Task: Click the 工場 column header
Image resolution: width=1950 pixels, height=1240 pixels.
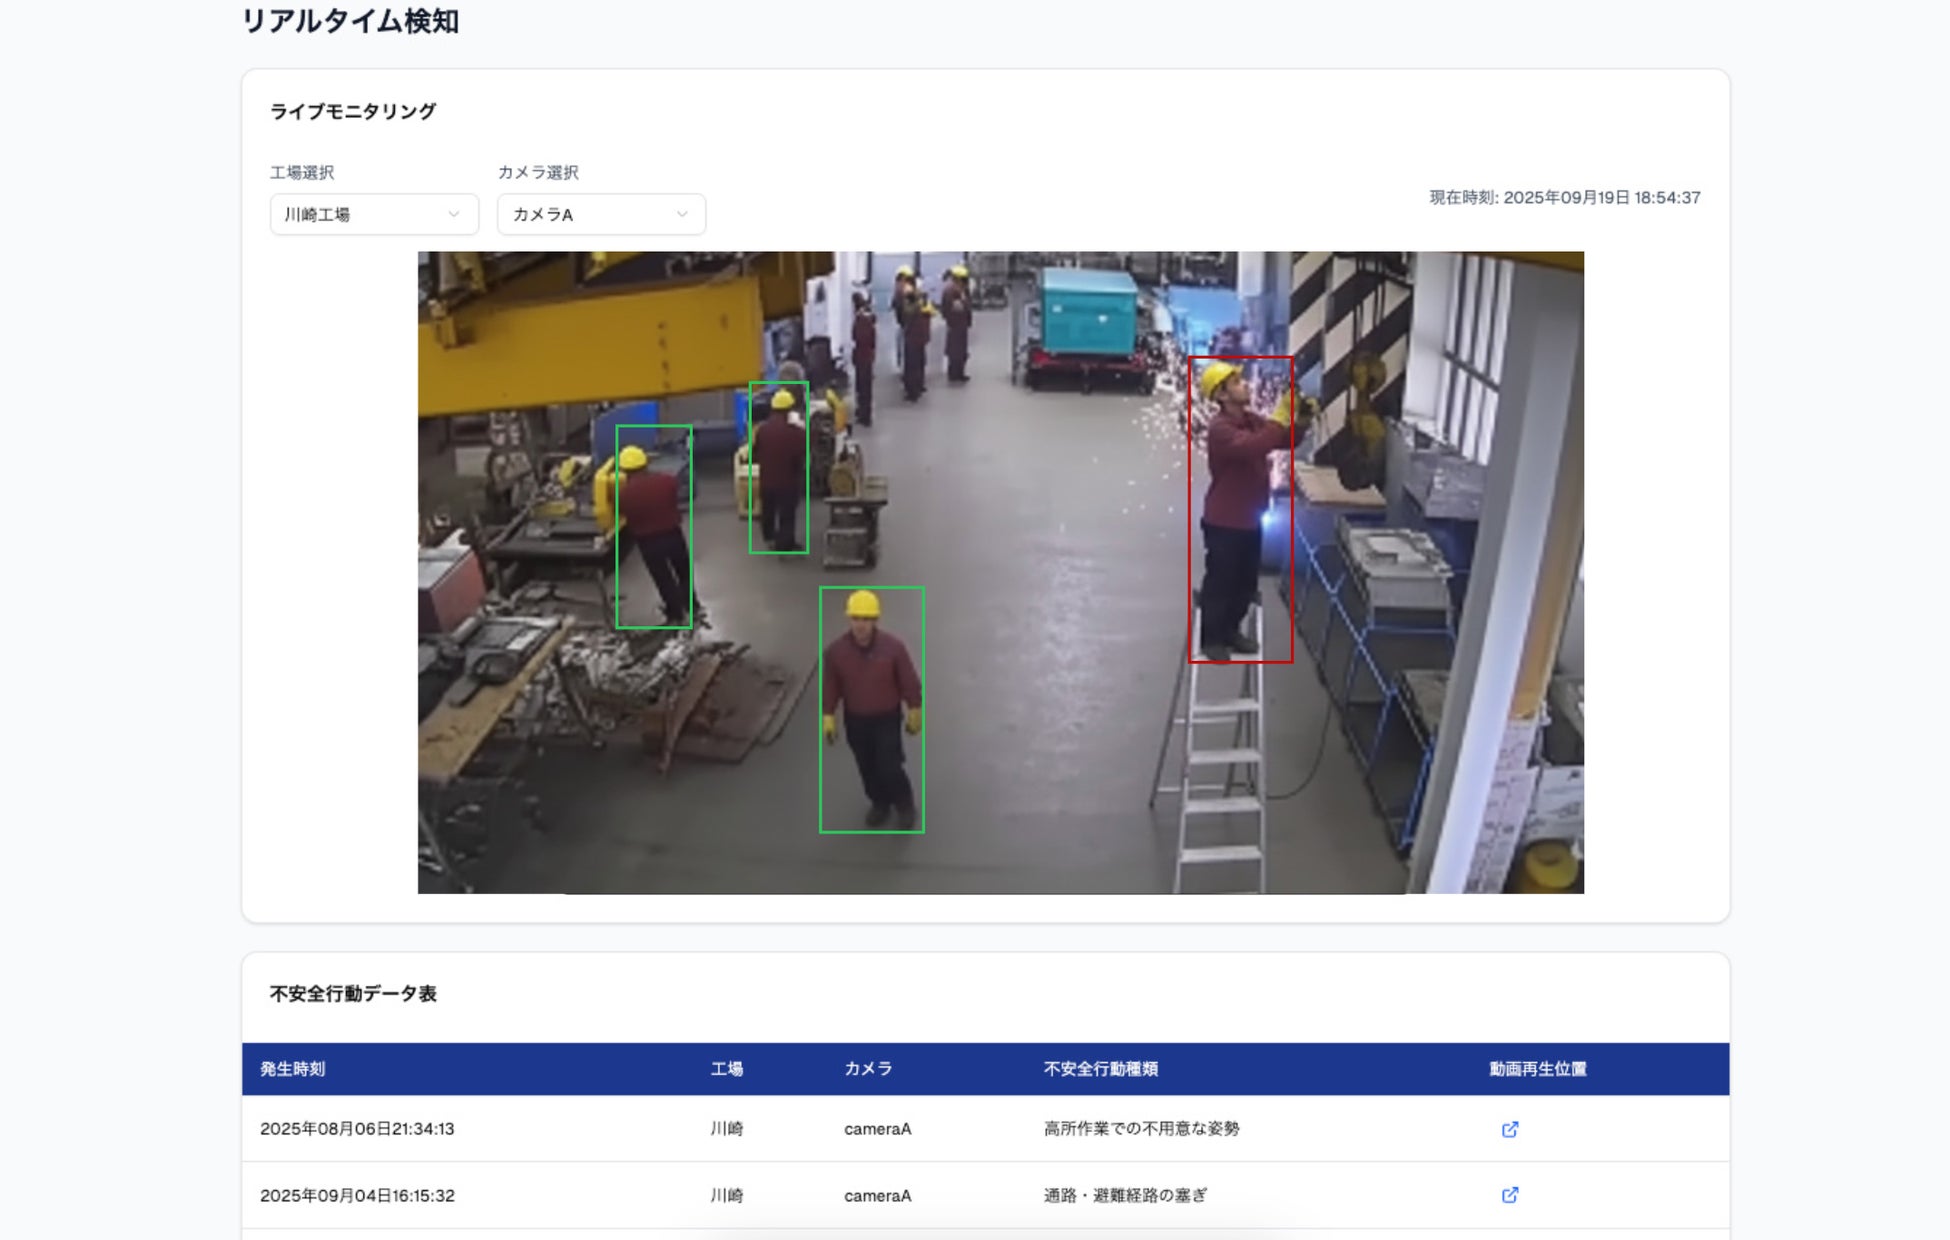Action: 726,1069
